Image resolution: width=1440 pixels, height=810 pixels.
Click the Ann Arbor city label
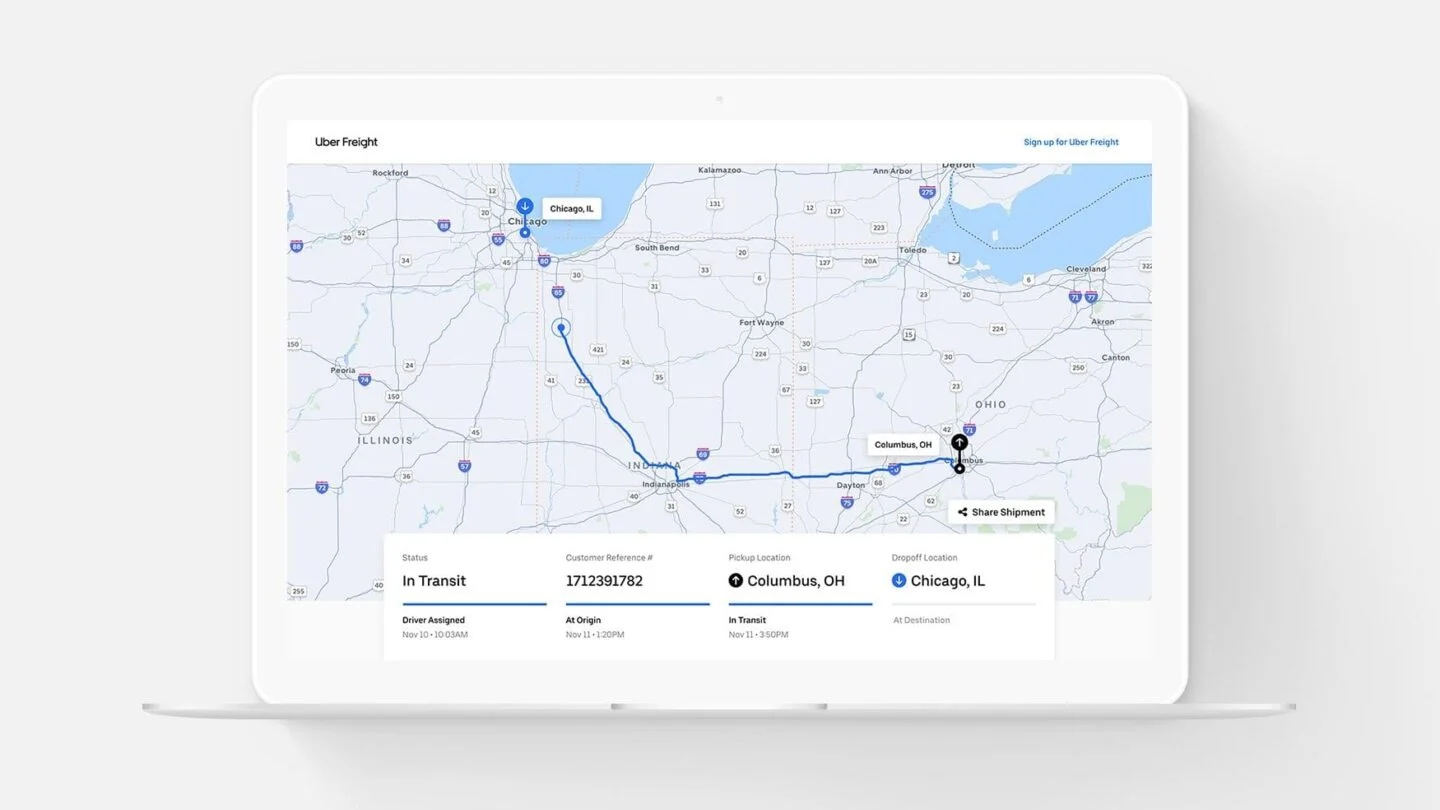click(x=893, y=171)
